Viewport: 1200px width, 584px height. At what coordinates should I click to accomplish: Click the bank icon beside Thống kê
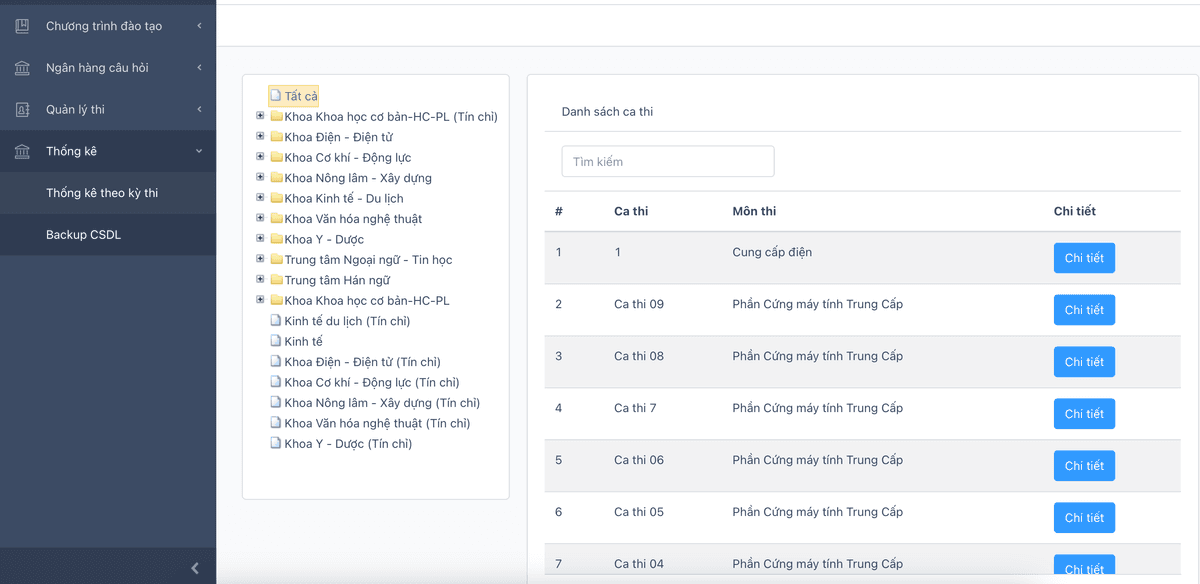coord(22,152)
